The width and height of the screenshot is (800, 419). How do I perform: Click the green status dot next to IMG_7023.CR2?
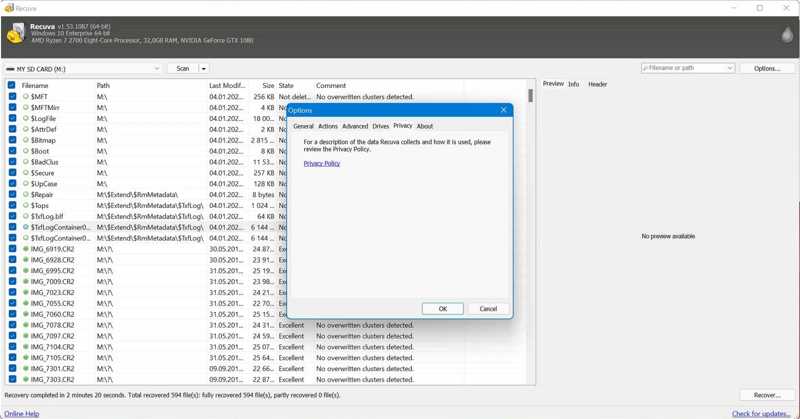pyautogui.click(x=26, y=292)
